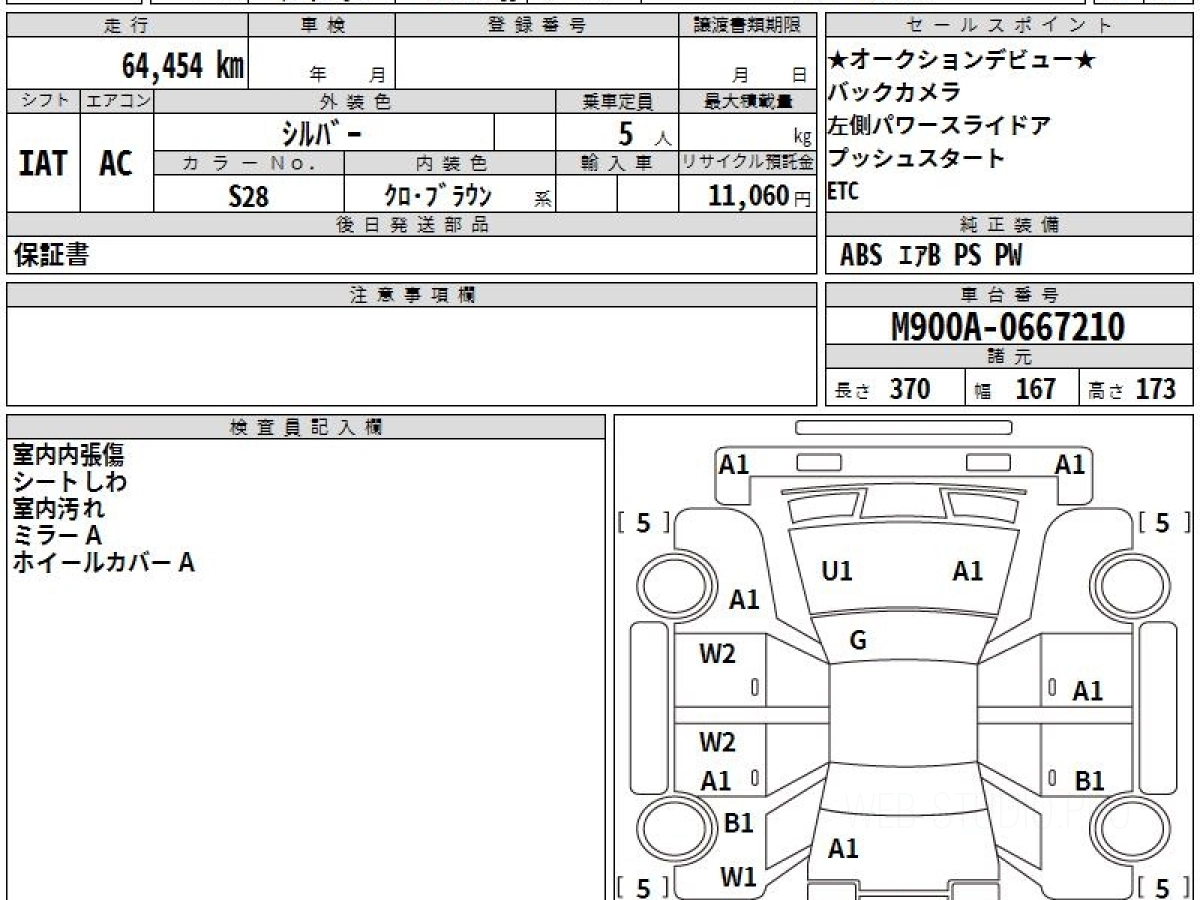Image resolution: width=1200 pixels, height=900 pixels.
Task: Select the A1 mark beside U1 on hood
Action: pyautogui.click(x=967, y=571)
